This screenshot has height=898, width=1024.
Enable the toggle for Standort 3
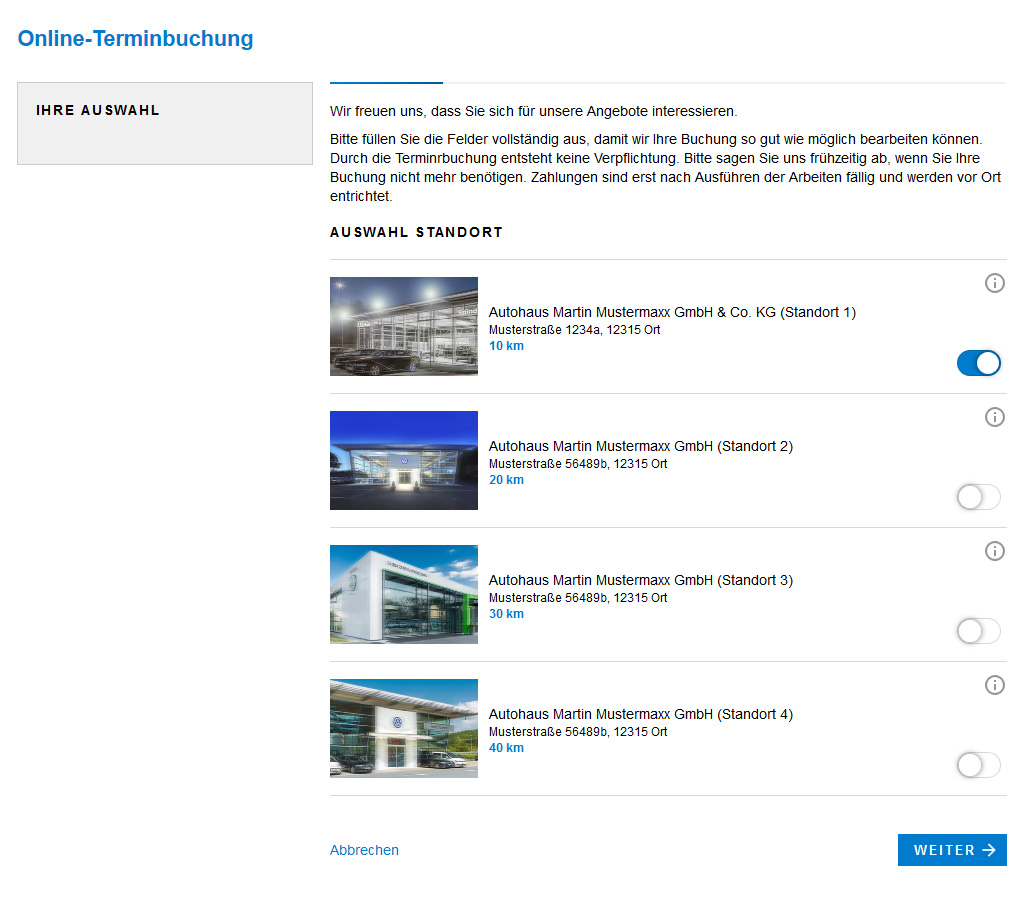tap(978, 631)
